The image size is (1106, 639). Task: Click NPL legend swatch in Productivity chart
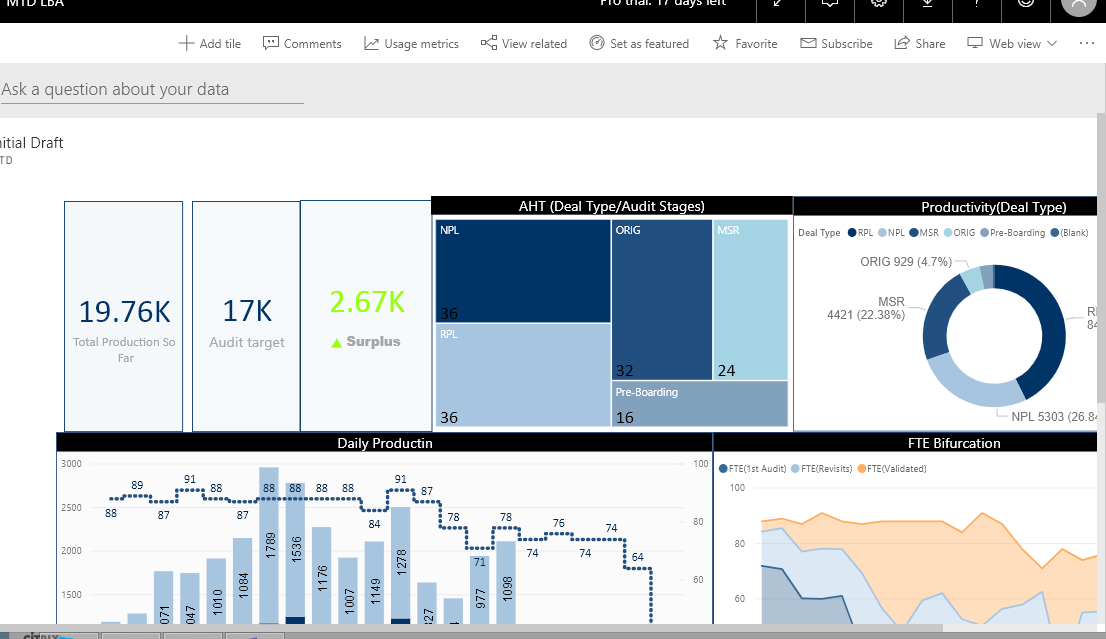(x=882, y=233)
